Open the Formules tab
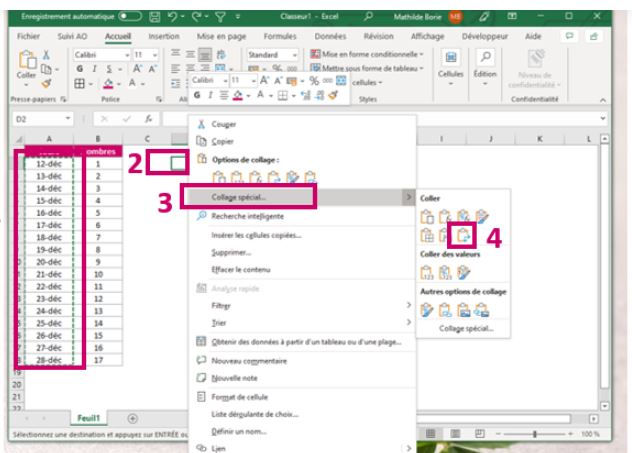The width and height of the screenshot is (632, 453). (x=280, y=36)
